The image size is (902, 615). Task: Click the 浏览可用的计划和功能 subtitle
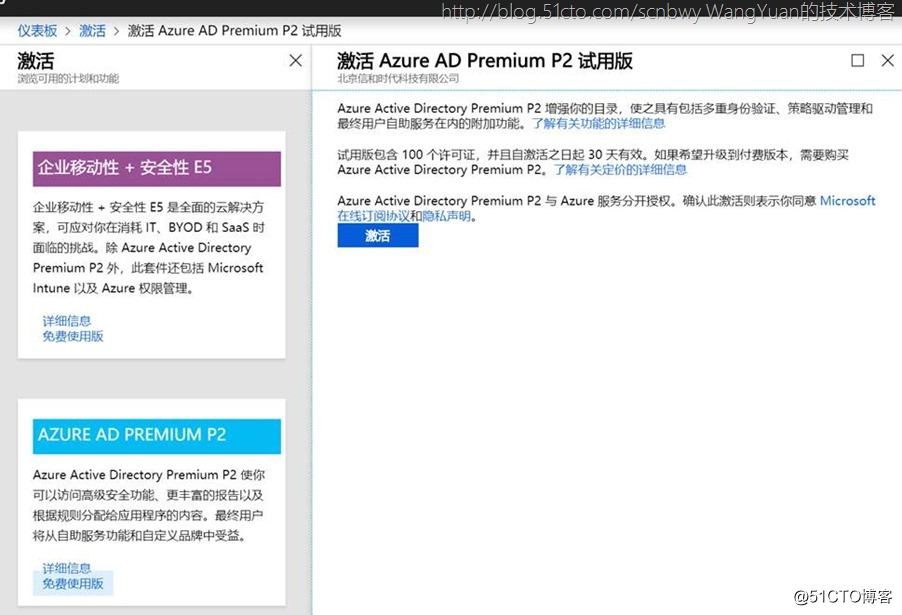point(68,78)
